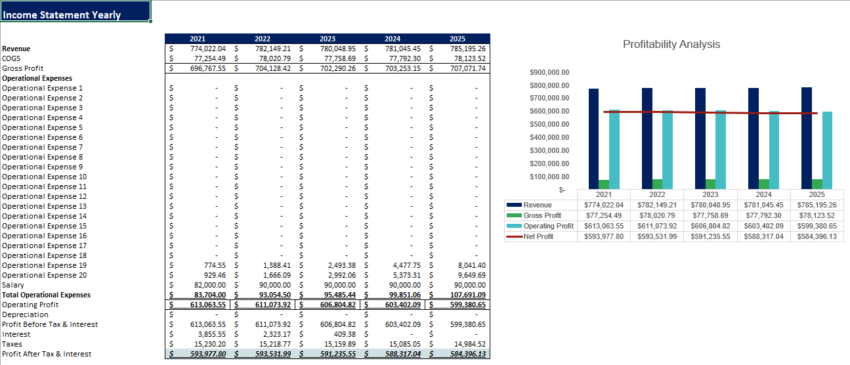Select expense cell 774.55
The height and width of the screenshot is (365, 850).
click(x=197, y=265)
